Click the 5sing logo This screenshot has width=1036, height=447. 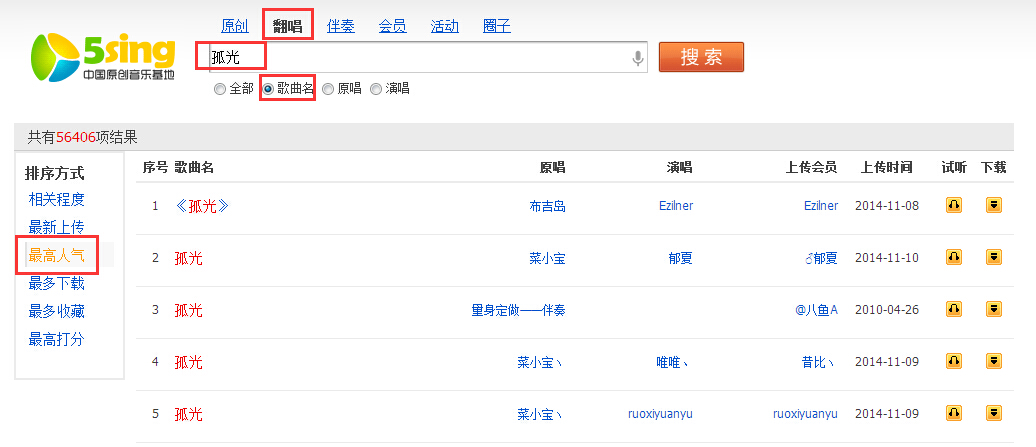coord(102,57)
